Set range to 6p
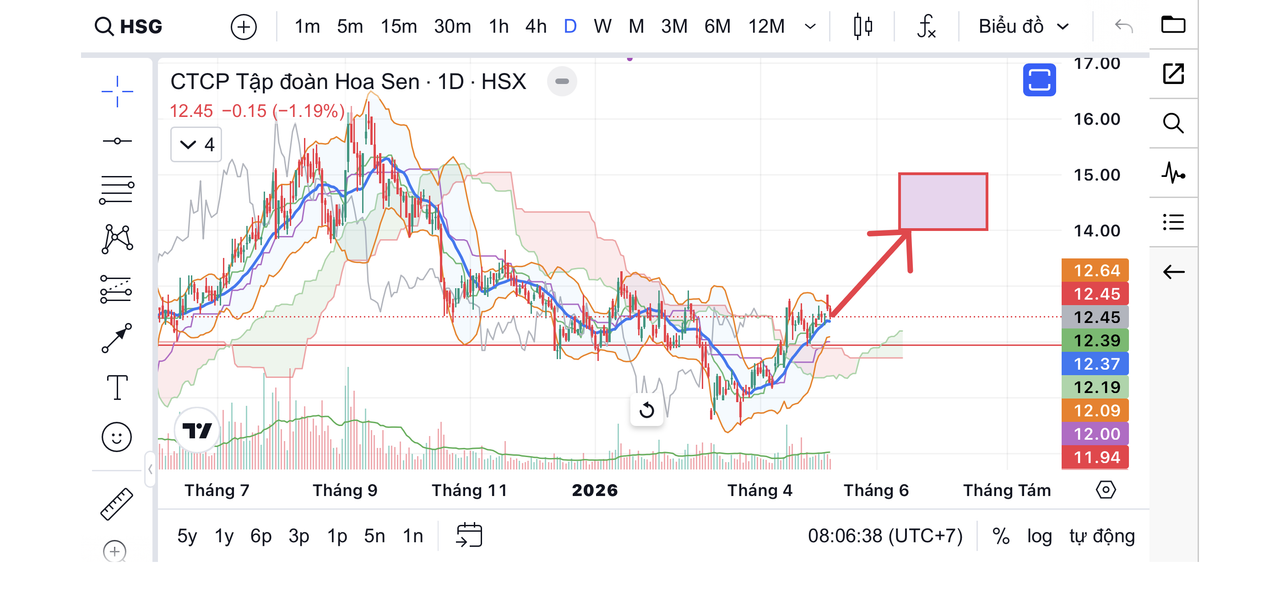This screenshot has height=591, width=1280. coord(261,536)
